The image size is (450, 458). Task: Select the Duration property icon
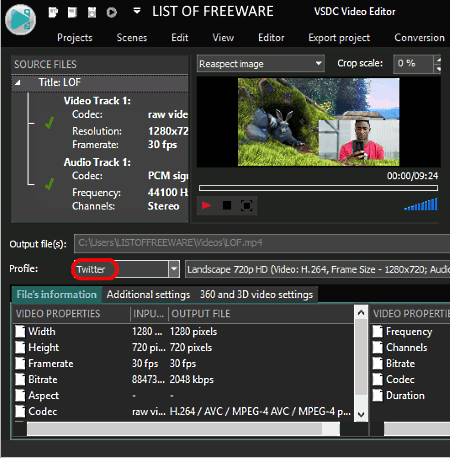click(378, 395)
